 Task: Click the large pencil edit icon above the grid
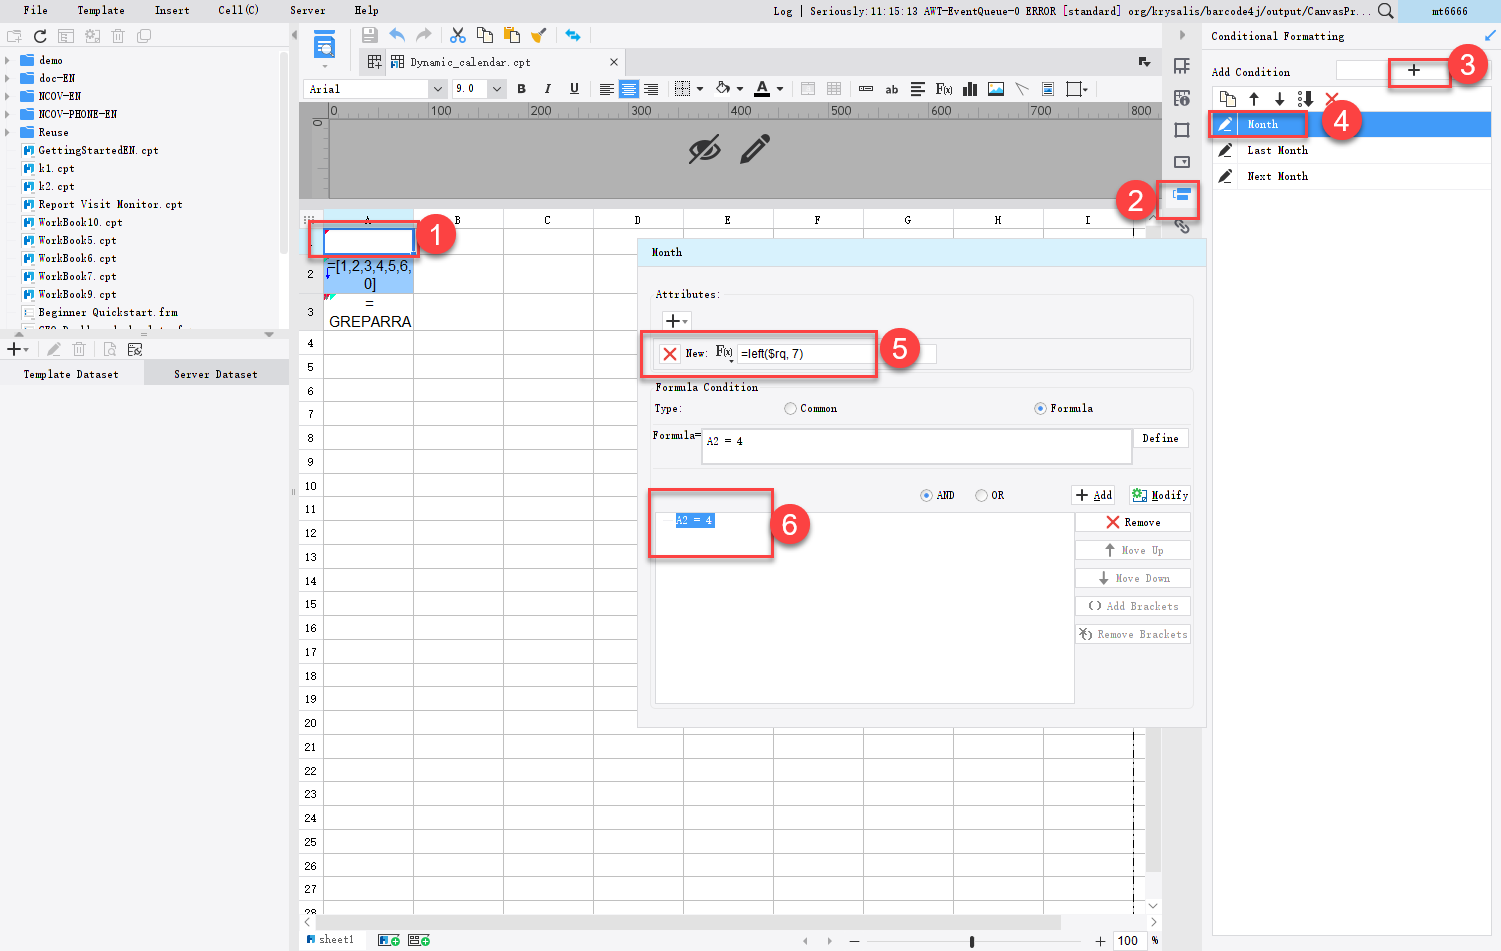(x=755, y=149)
